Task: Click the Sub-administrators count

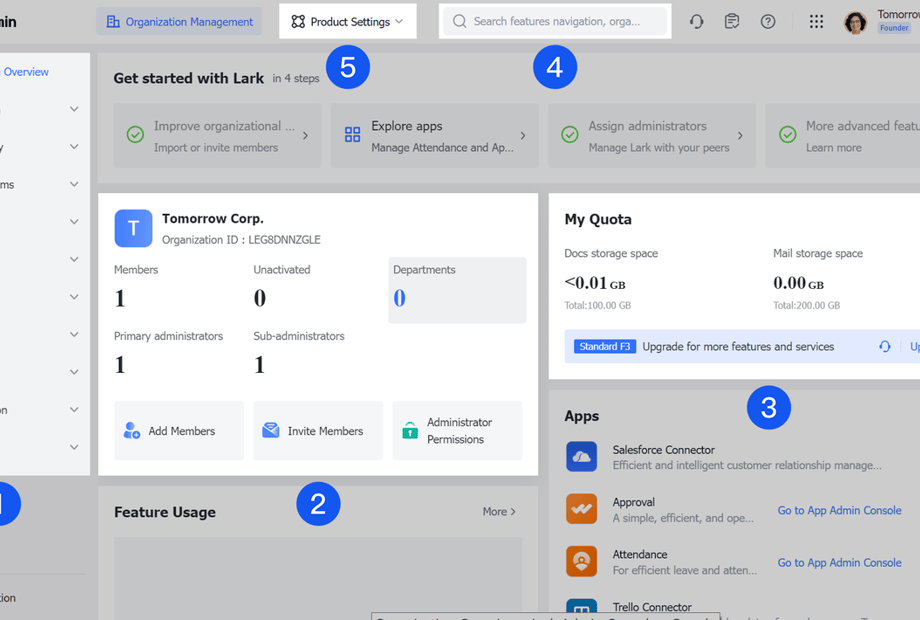Action: click(x=259, y=365)
